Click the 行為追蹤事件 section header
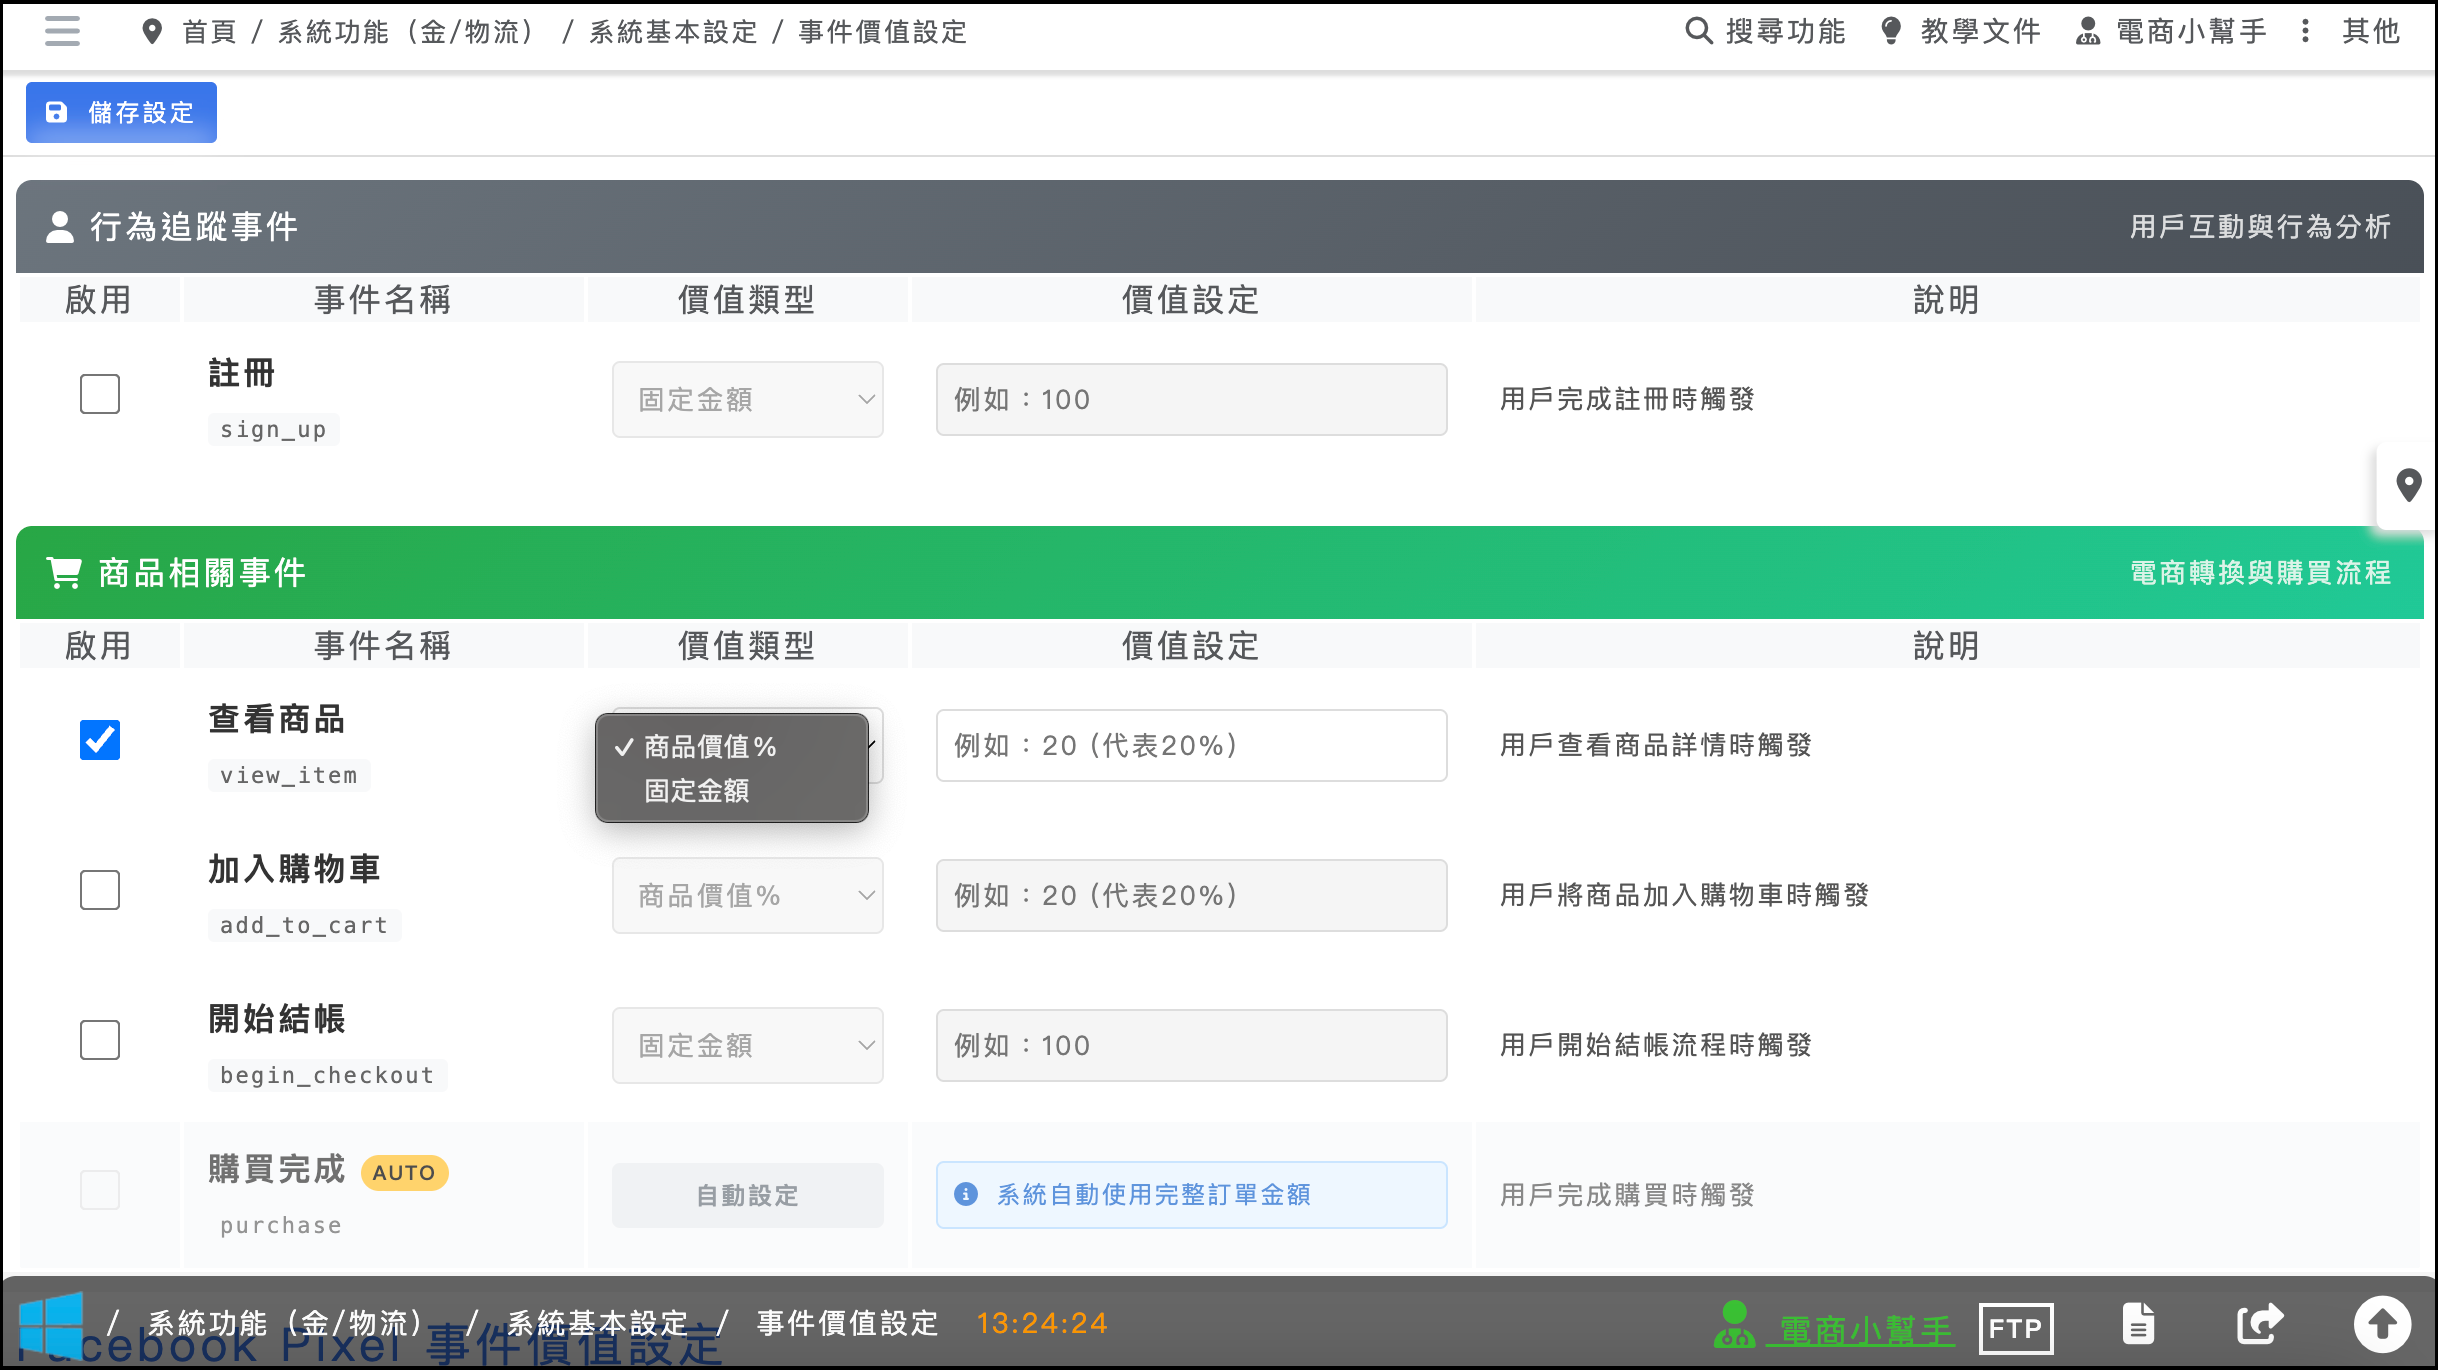The width and height of the screenshot is (2438, 1370). pyautogui.click(x=1220, y=226)
